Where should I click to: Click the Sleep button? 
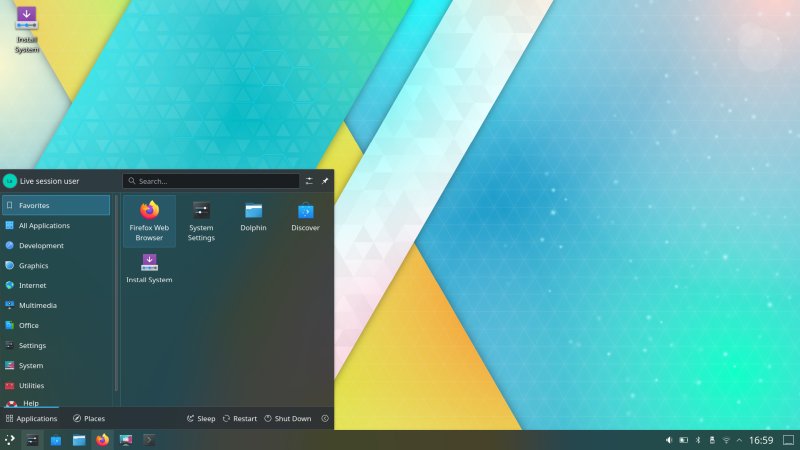[x=201, y=418]
